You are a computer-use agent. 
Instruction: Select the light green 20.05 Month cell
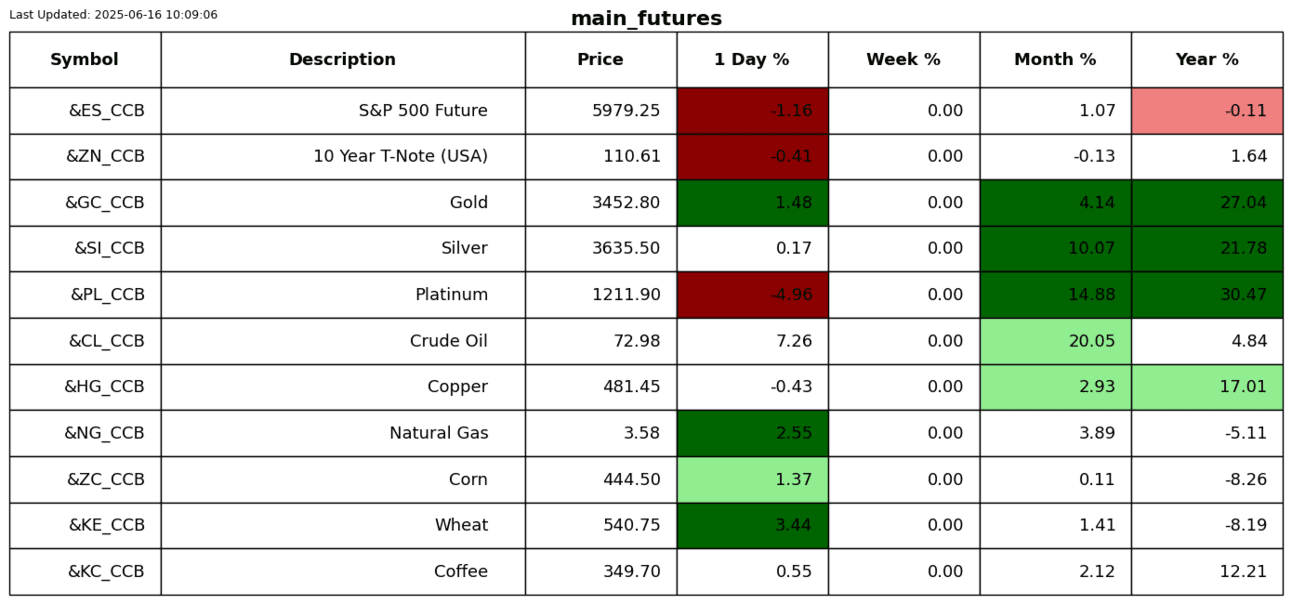tap(1055, 341)
